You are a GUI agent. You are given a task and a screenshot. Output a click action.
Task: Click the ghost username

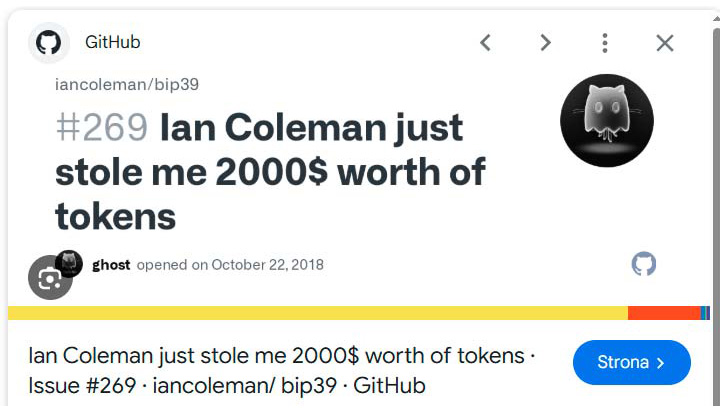tap(111, 265)
